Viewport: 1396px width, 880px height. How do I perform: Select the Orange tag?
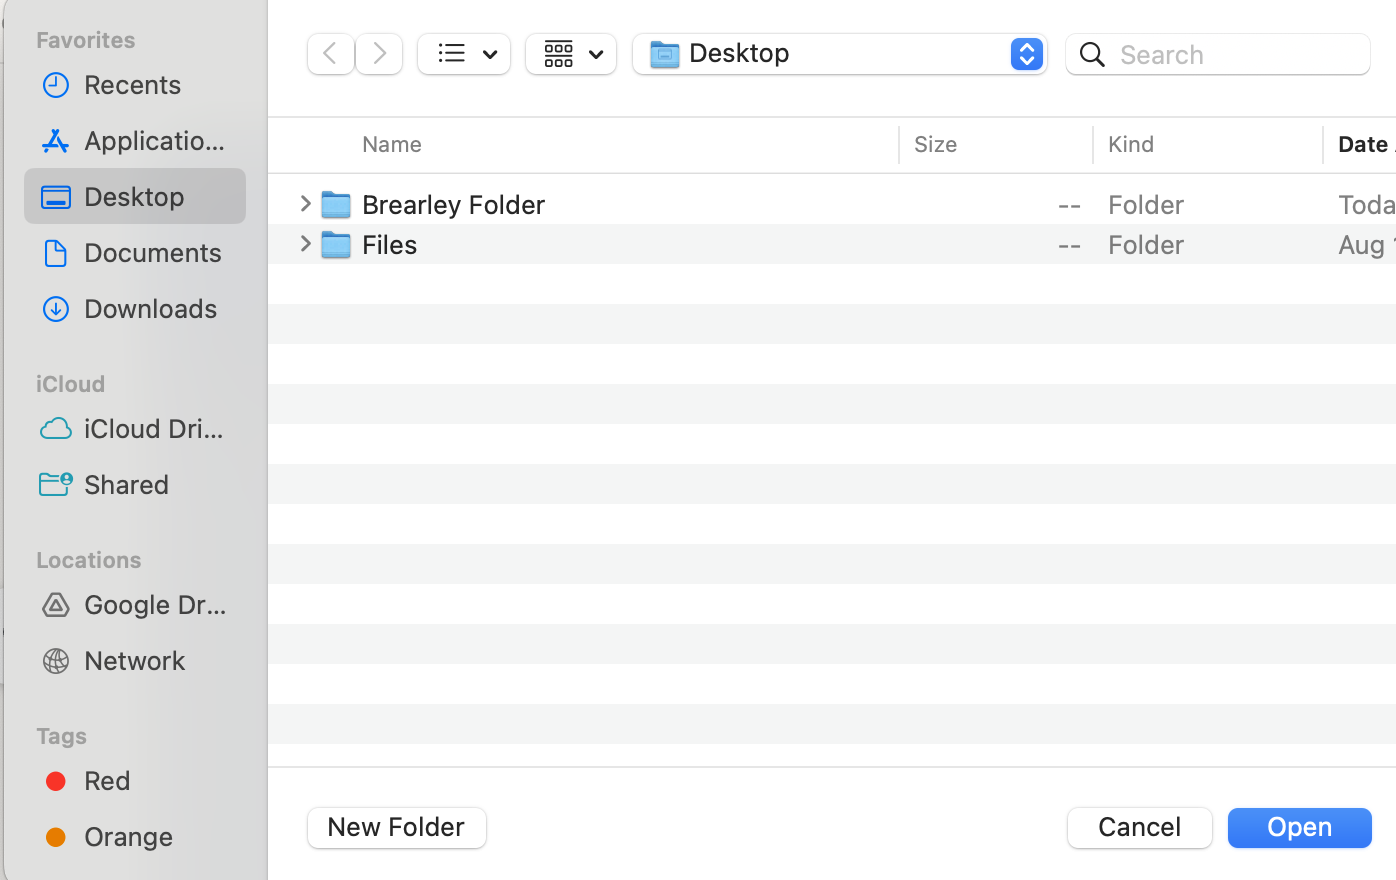coord(135,837)
